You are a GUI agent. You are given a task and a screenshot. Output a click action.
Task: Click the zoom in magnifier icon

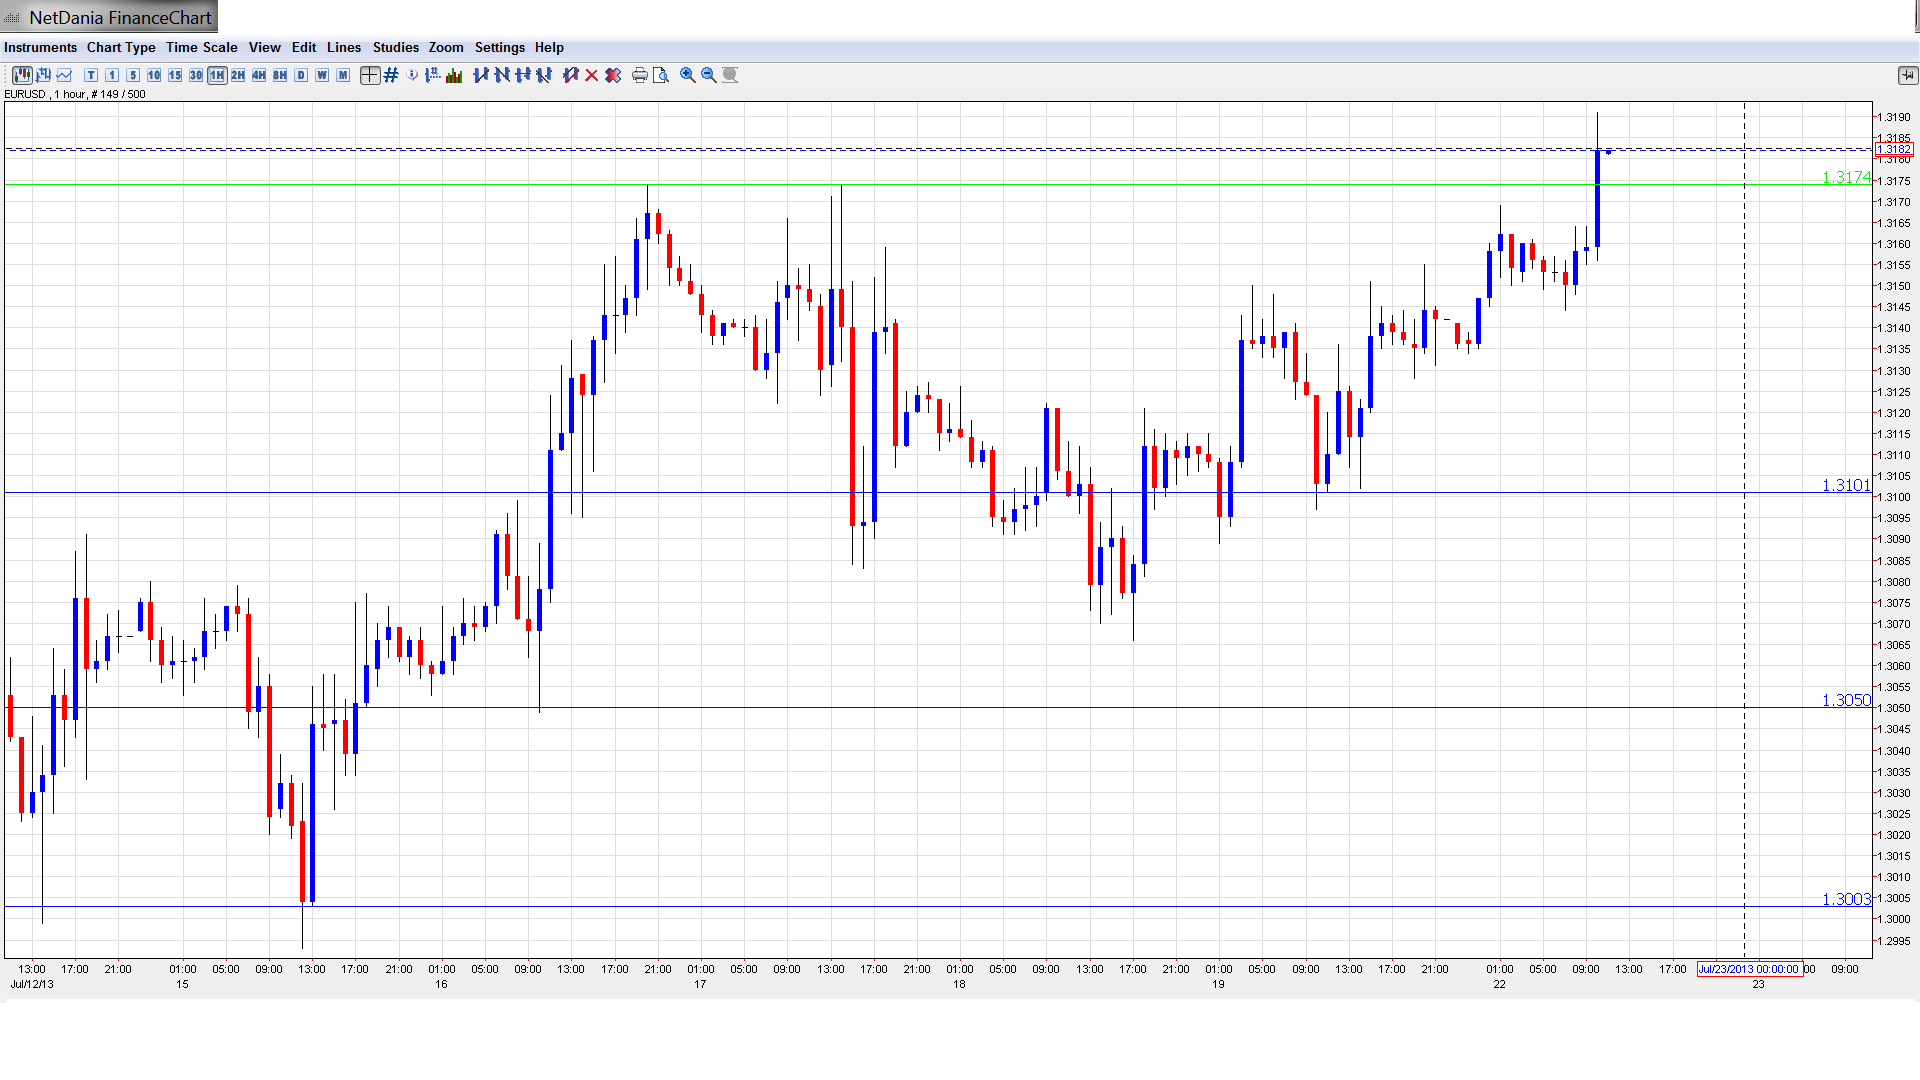pyautogui.click(x=688, y=75)
